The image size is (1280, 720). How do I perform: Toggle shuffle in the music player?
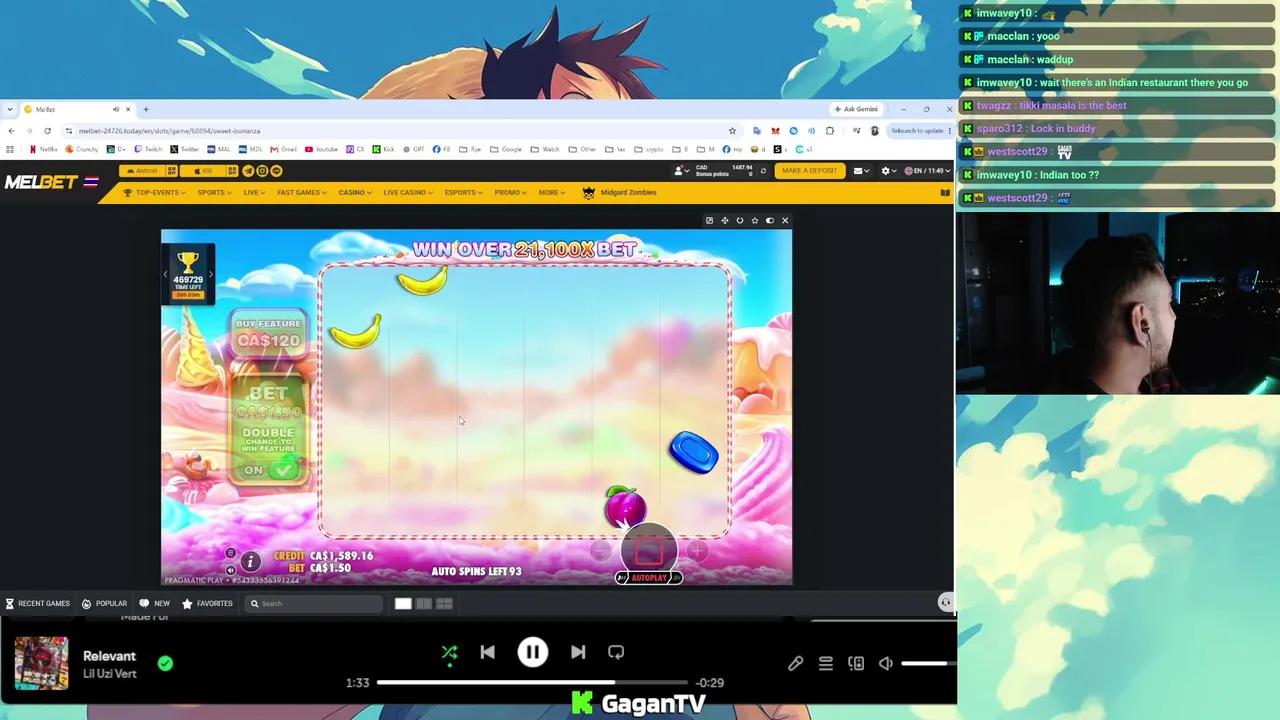pos(450,652)
